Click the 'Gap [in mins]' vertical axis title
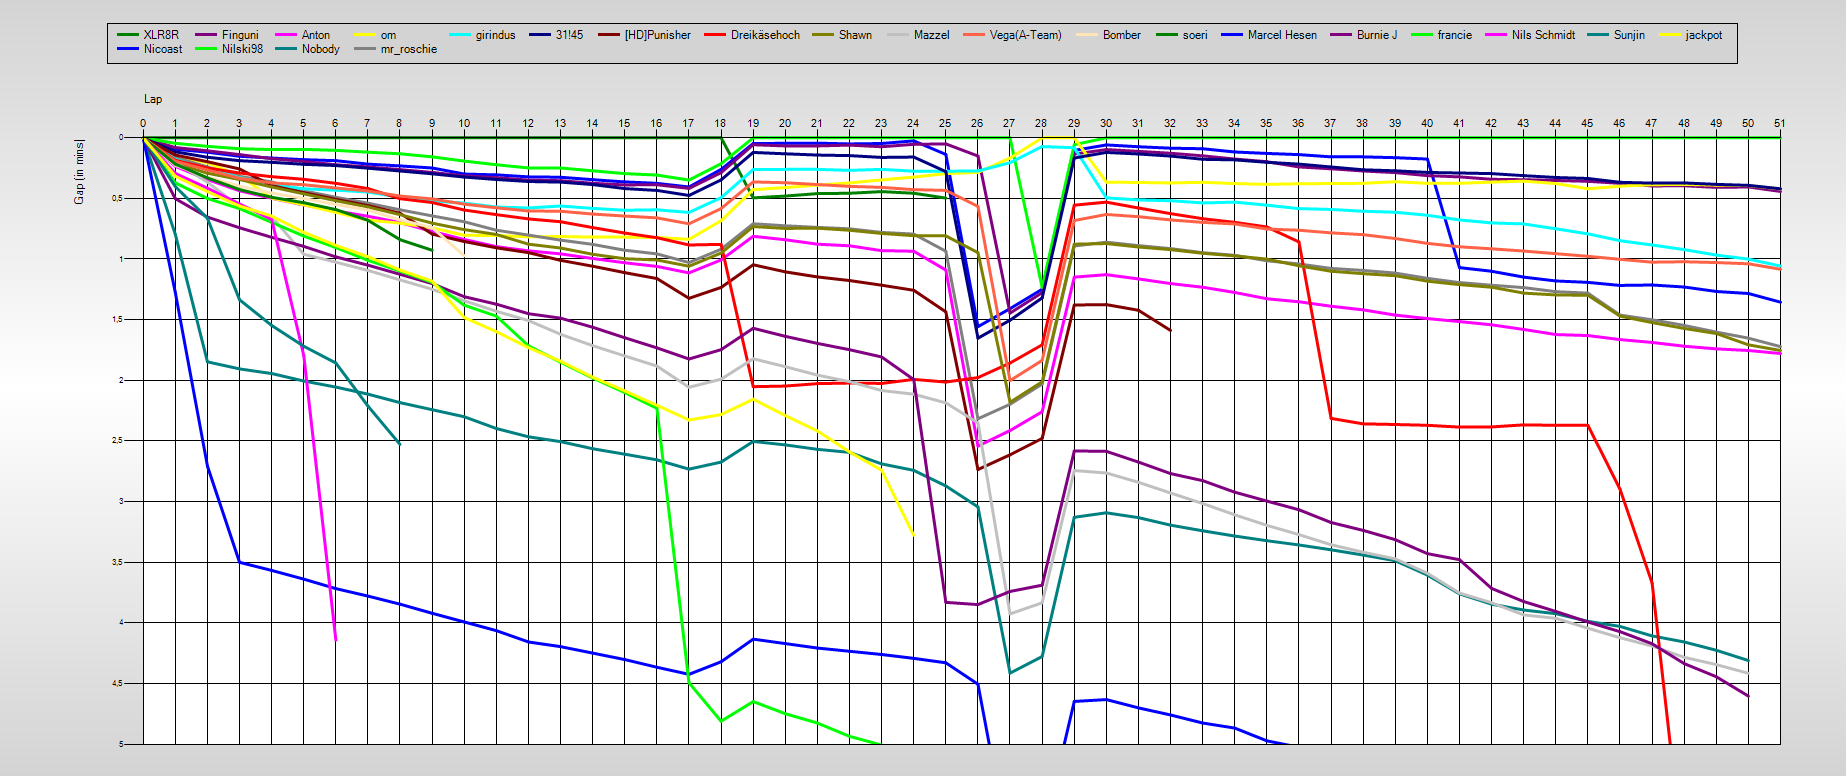 (x=79, y=172)
